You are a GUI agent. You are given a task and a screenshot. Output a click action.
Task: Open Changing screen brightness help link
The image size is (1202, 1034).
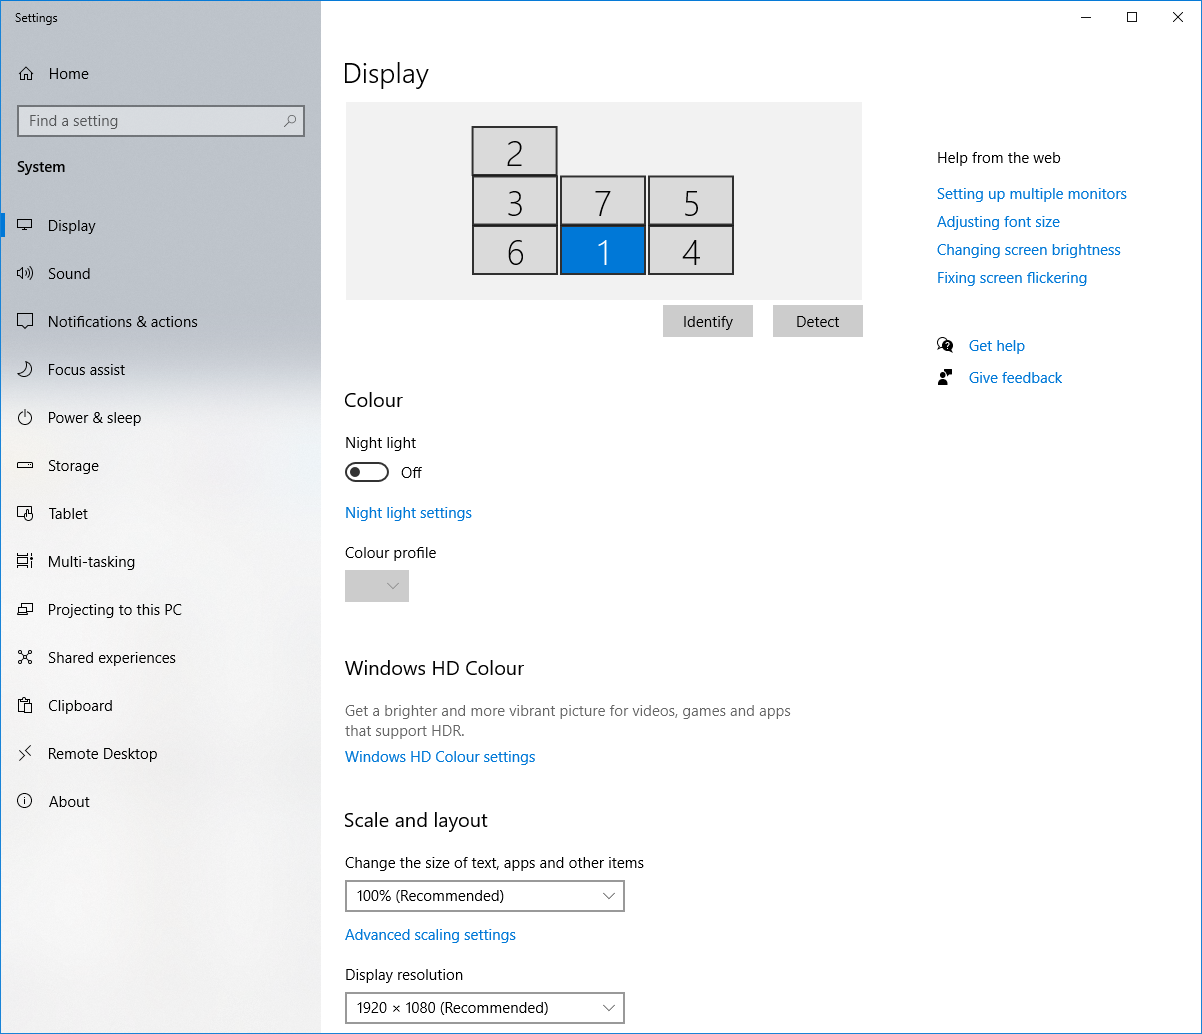[1029, 250]
